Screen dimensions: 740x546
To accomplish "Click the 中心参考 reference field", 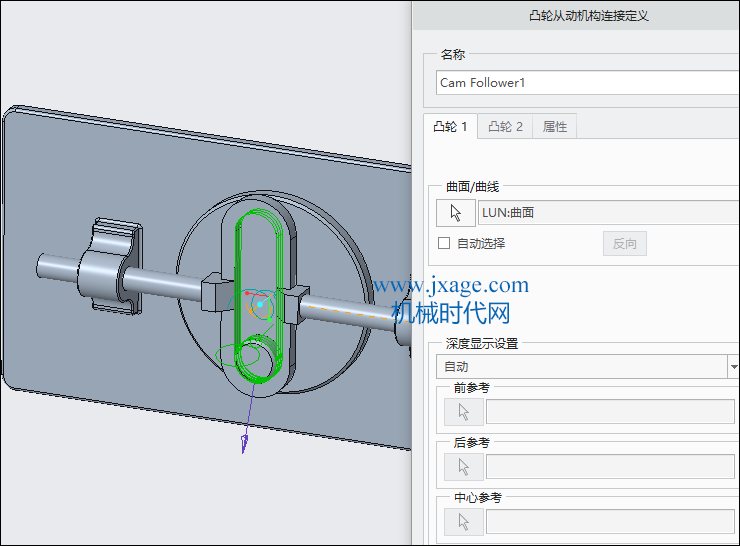I will pyautogui.click(x=610, y=521).
